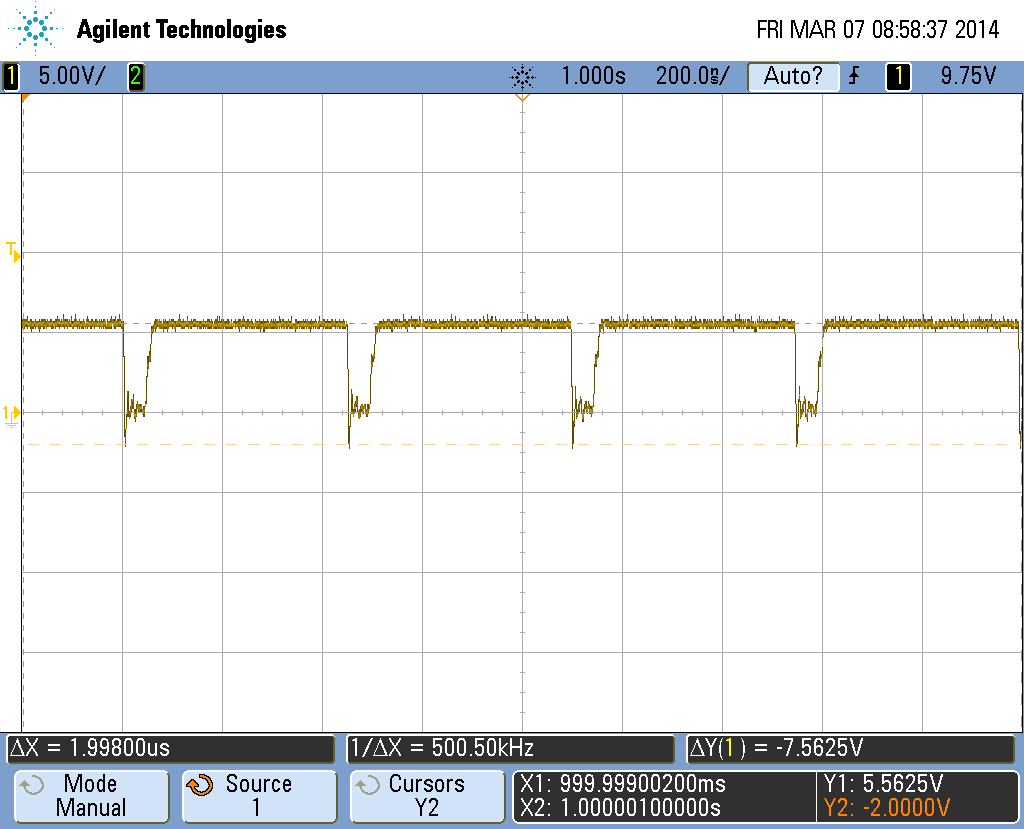
Task: Click the trigger level T marker
Action: point(13,252)
